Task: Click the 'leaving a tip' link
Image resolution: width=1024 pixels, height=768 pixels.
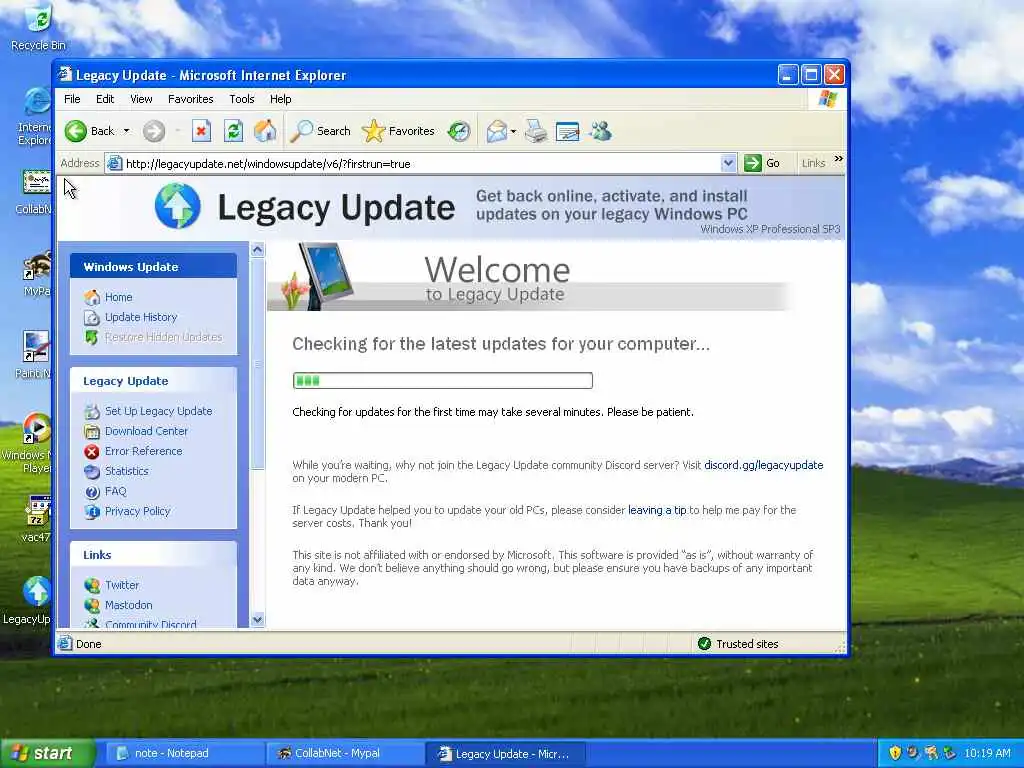Action: click(657, 510)
